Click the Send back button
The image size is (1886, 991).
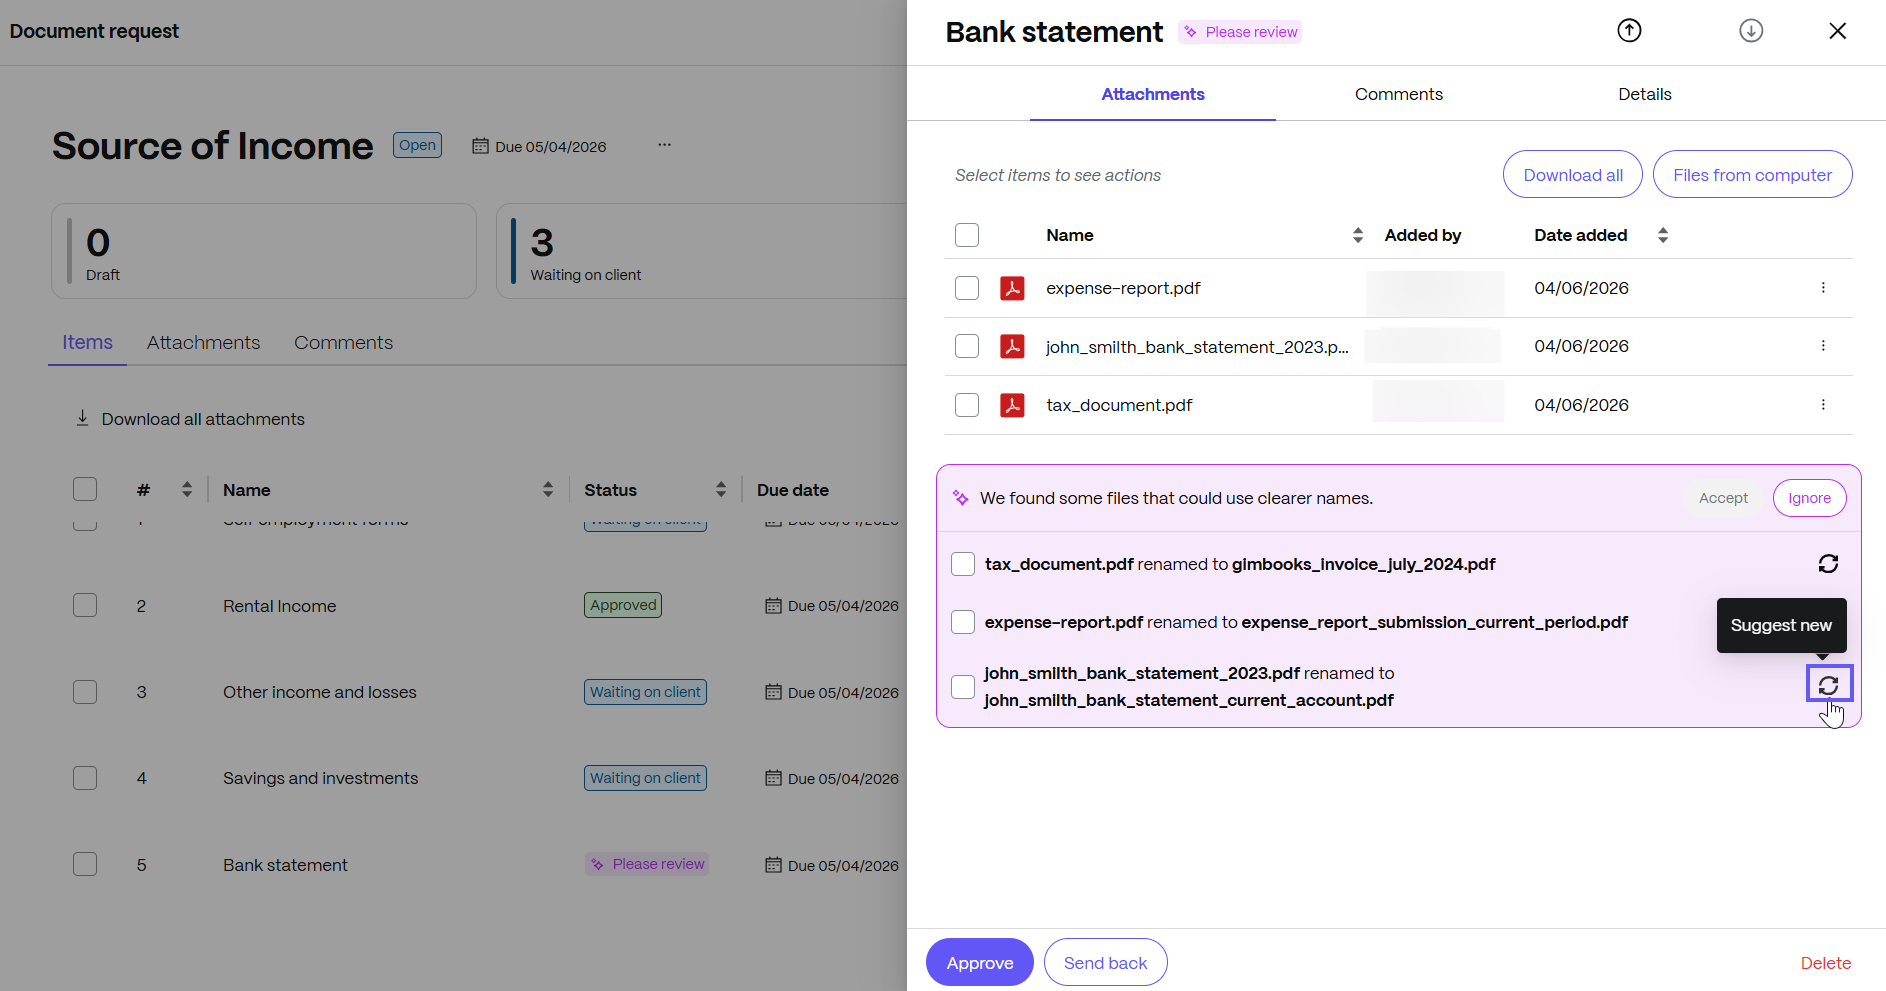click(x=1105, y=962)
